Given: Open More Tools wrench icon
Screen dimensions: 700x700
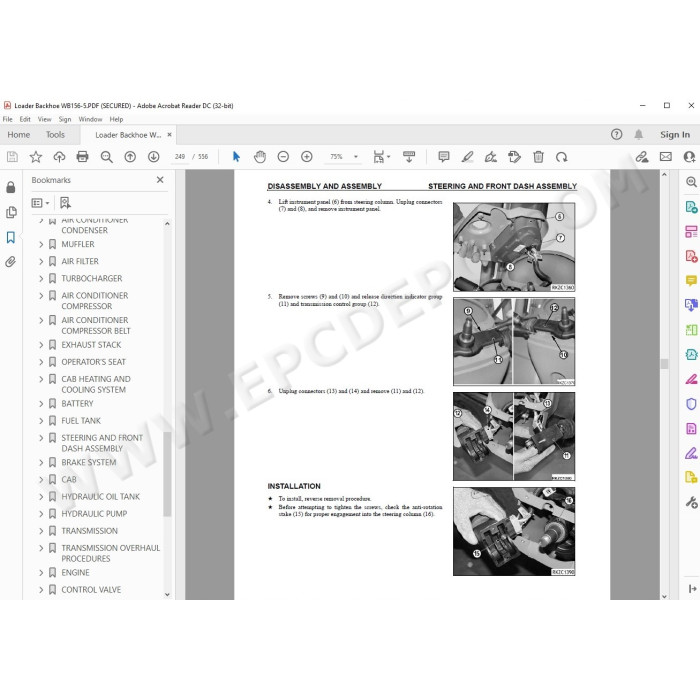Looking at the screenshot, I should (x=691, y=502).
